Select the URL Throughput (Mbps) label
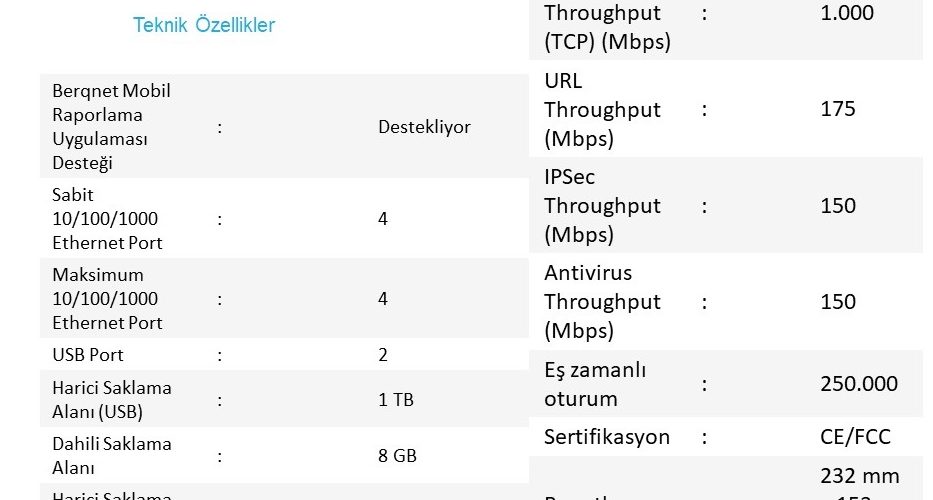The width and height of the screenshot is (933, 500). [x=602, y=110]
